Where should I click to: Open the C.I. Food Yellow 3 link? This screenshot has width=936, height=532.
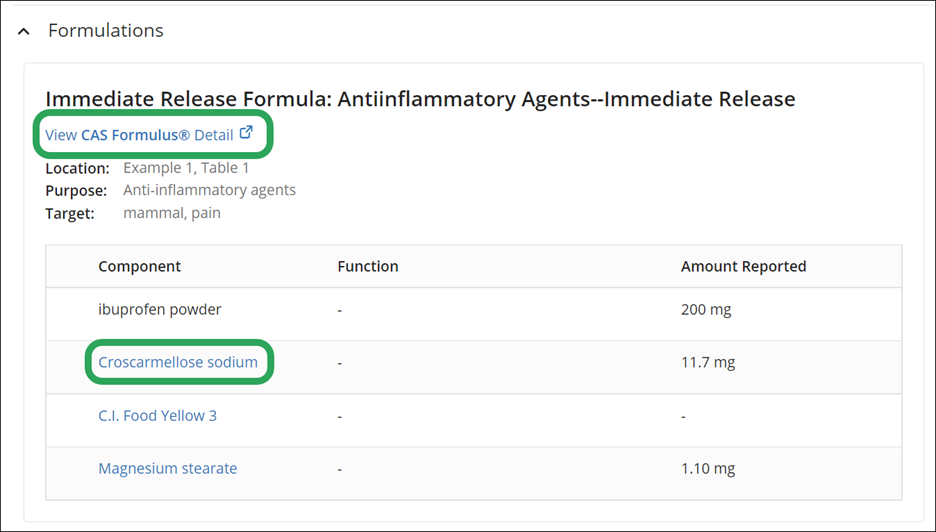pos(158,416)
